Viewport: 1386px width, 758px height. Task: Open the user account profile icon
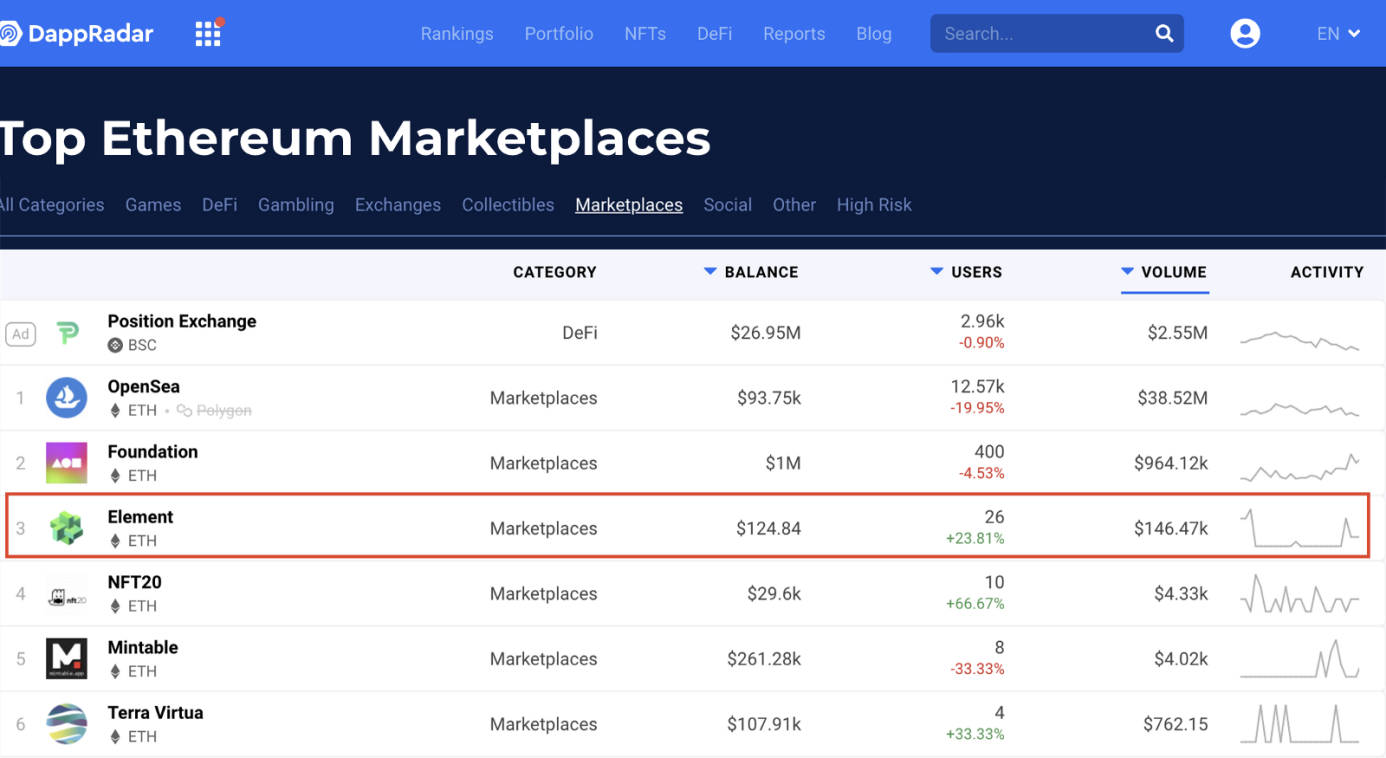[x=1245, y=34]
